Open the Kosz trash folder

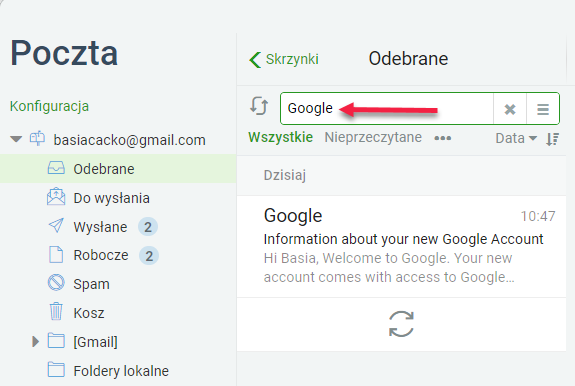(x=89, y=313)
